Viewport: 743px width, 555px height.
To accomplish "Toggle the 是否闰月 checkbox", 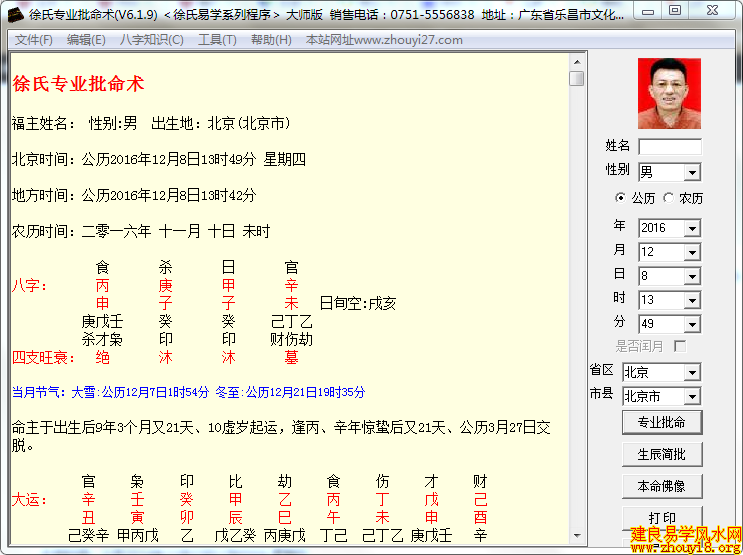I will [x=681, y=346].
